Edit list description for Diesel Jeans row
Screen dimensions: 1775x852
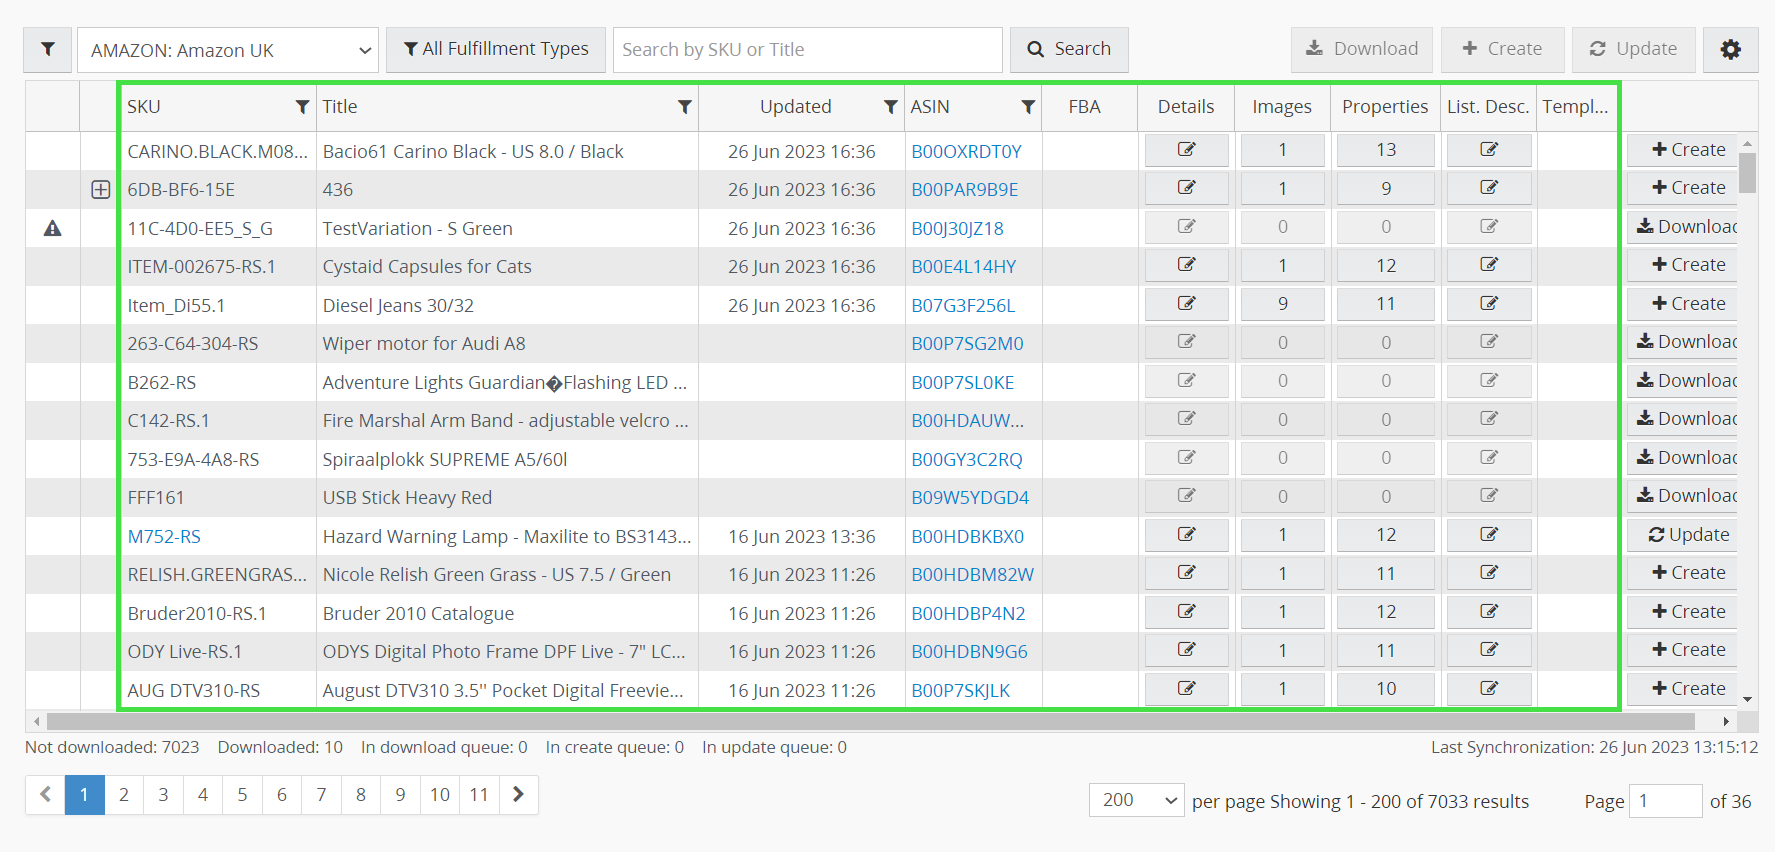pyautogui.click(x=1488, y=304)
